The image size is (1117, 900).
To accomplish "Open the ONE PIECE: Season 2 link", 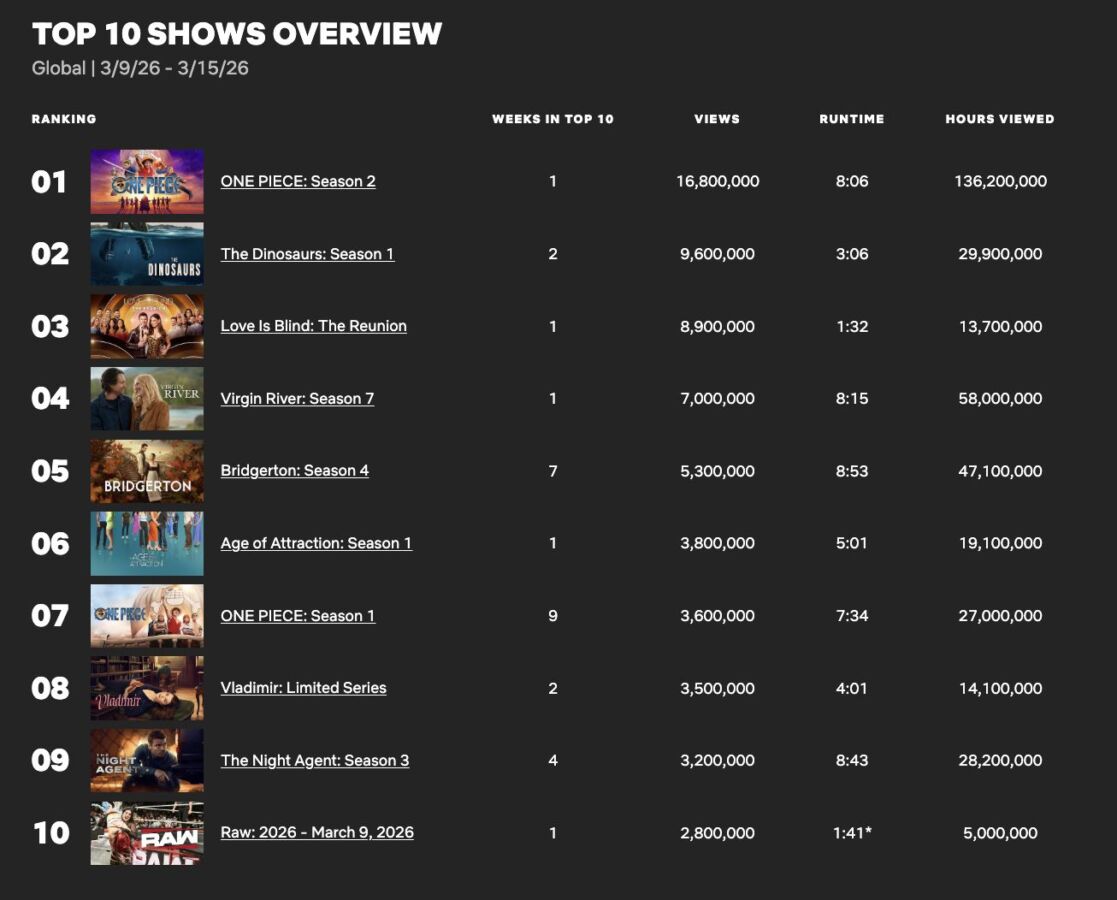I will click(298, 182).
